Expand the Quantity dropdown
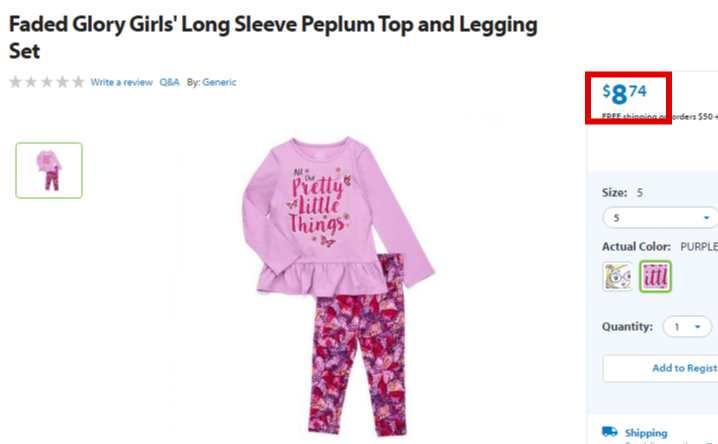This screenshot has width=718, height=444. pyautogui.click(x=687, y=327)
